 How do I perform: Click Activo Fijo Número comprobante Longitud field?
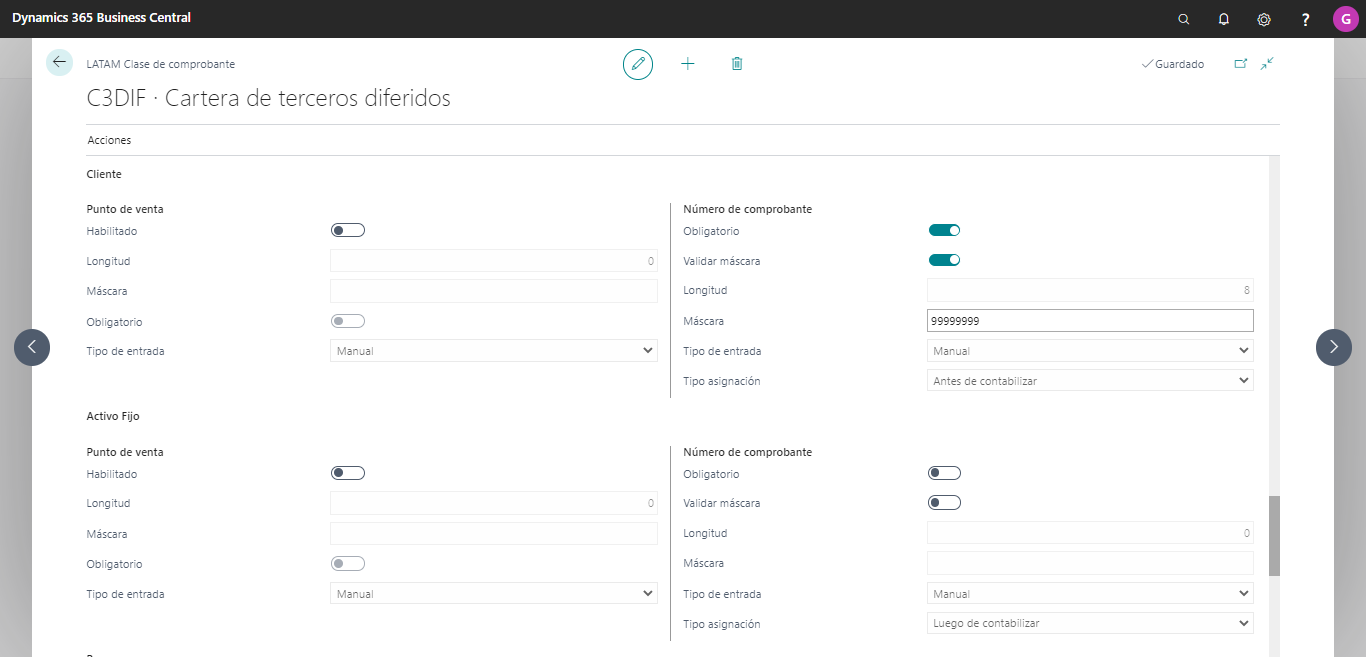[1090, 533]
